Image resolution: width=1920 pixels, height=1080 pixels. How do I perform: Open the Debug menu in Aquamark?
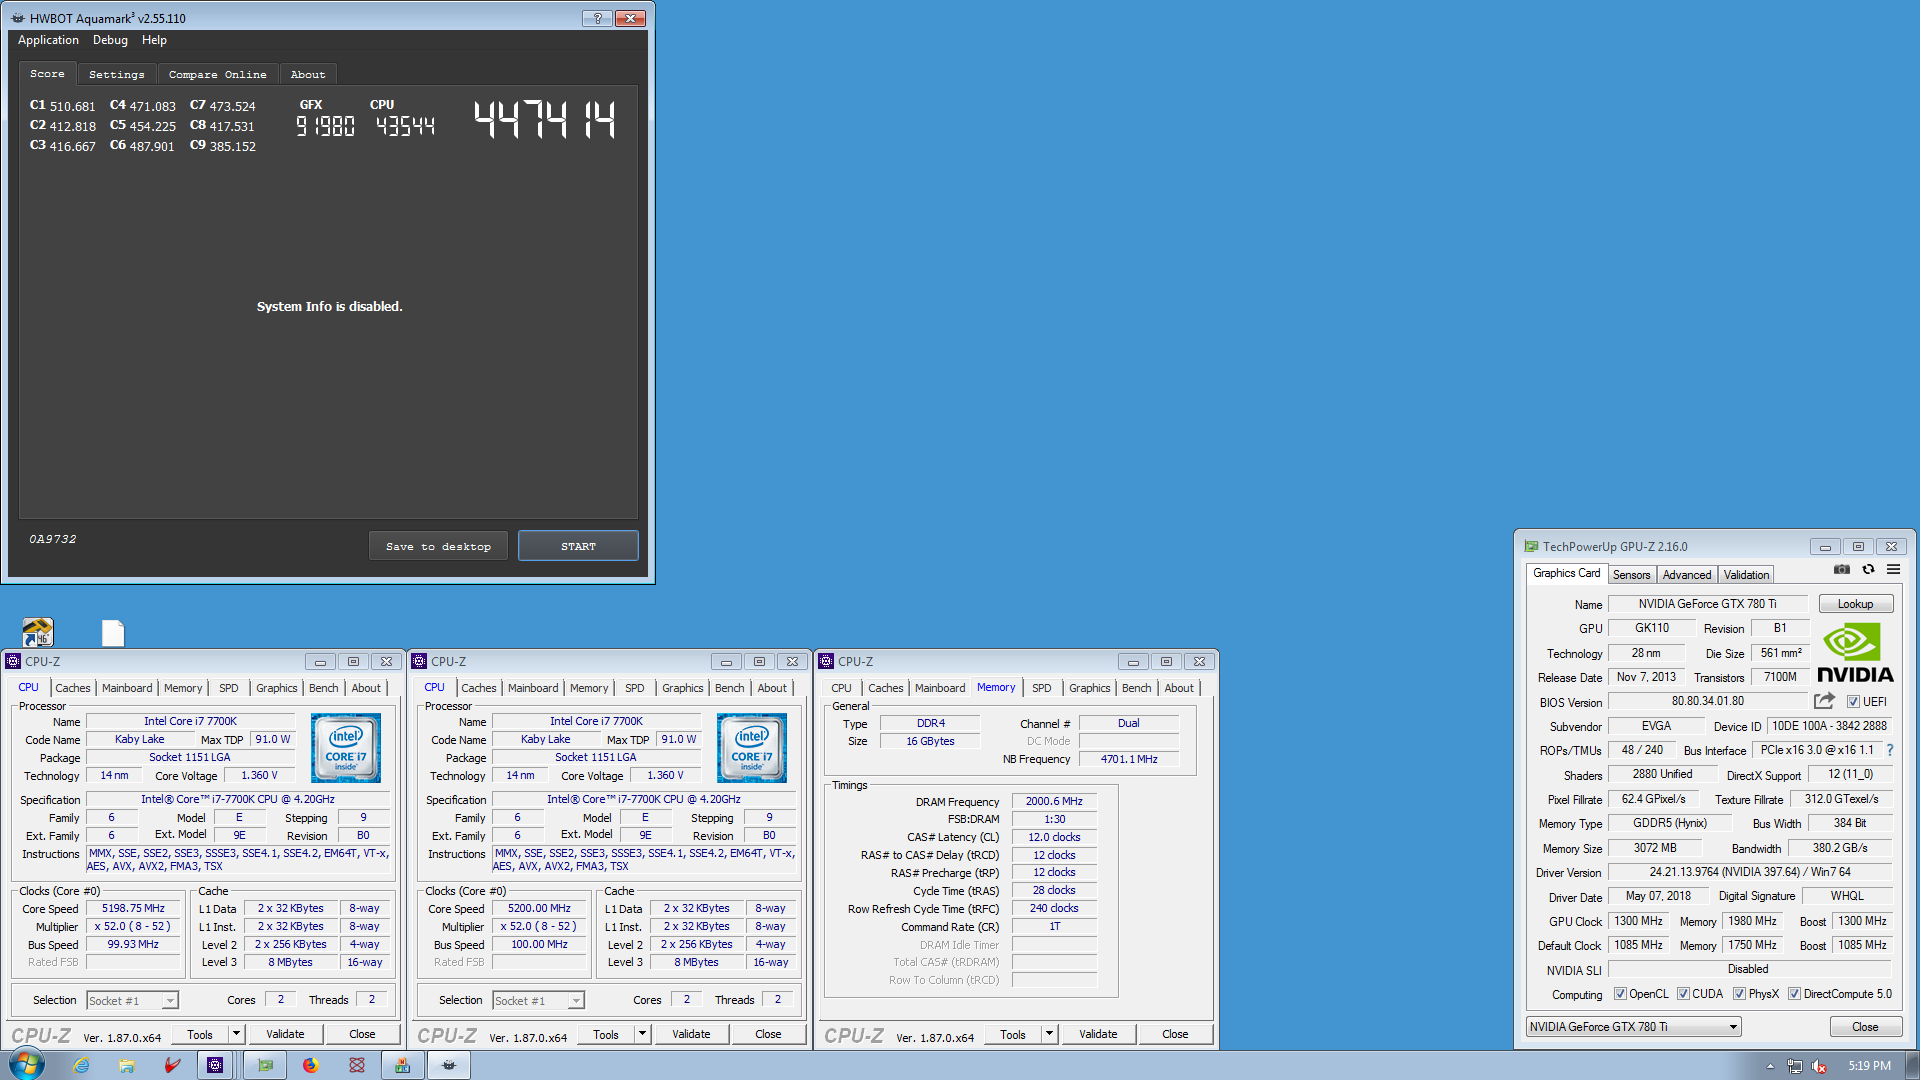[x=110, y=40]
